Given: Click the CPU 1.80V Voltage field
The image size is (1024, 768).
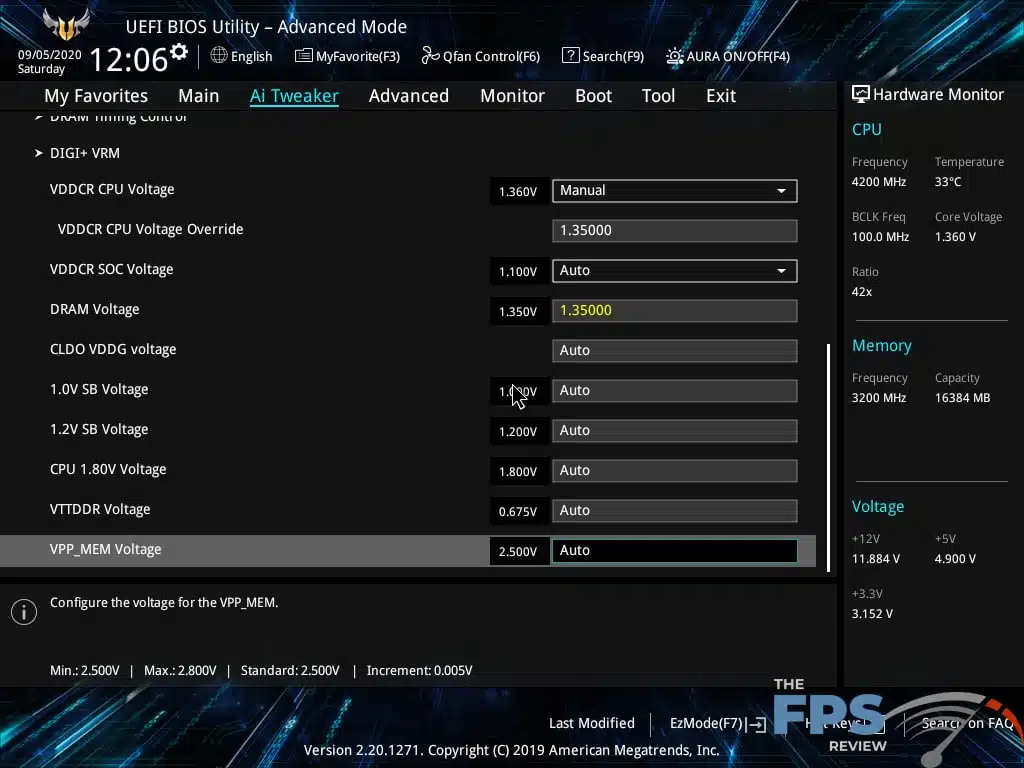Looking at the screenshot, I should click(675, 470).
